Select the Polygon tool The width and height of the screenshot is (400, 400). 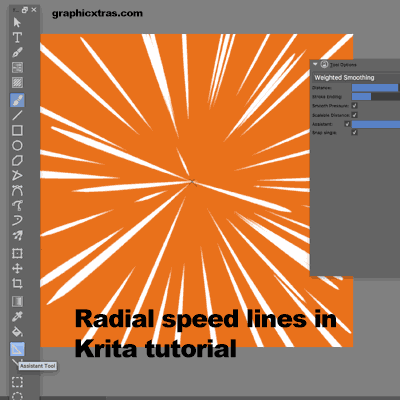point(17,161)
